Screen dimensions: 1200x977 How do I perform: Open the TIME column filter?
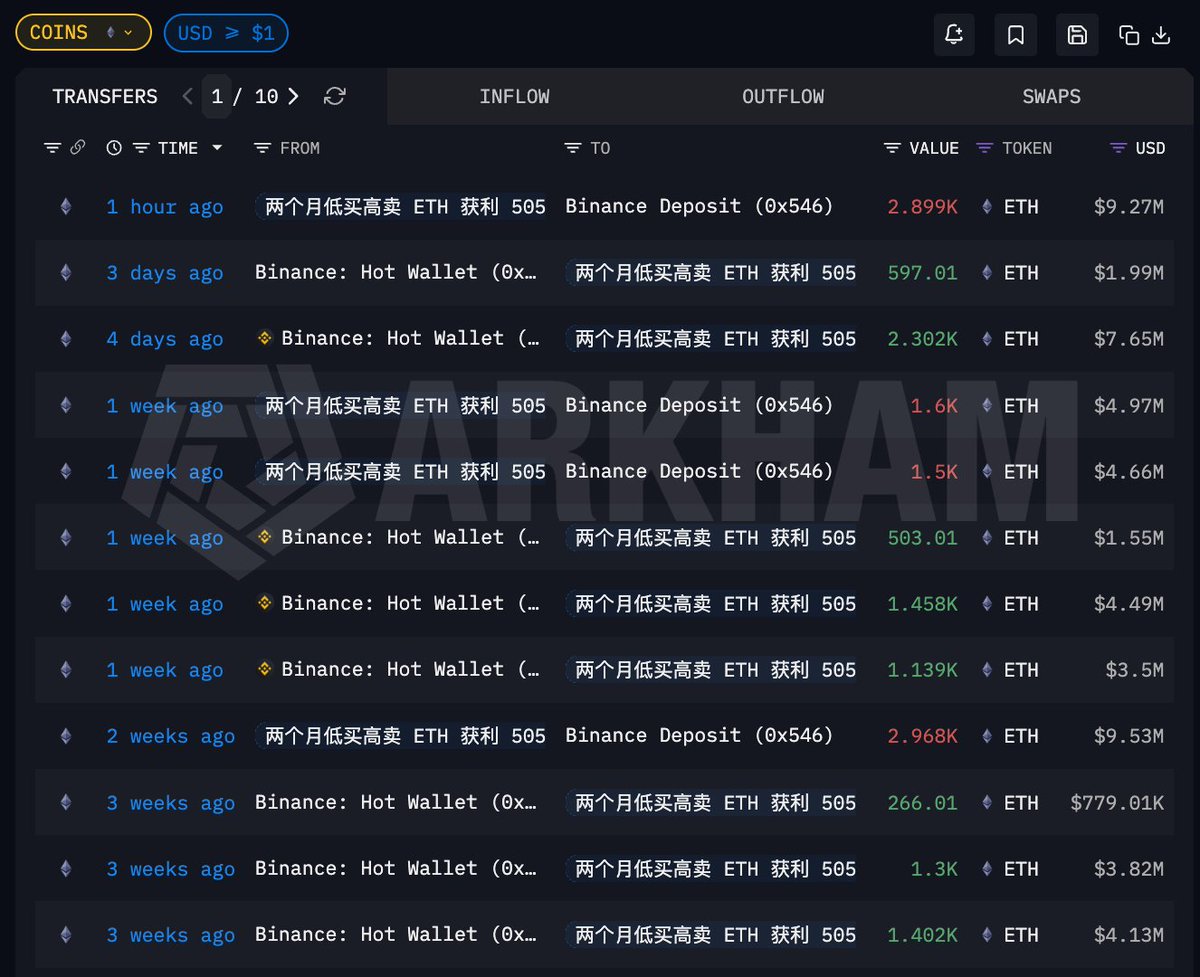click(x=142, y=148)
